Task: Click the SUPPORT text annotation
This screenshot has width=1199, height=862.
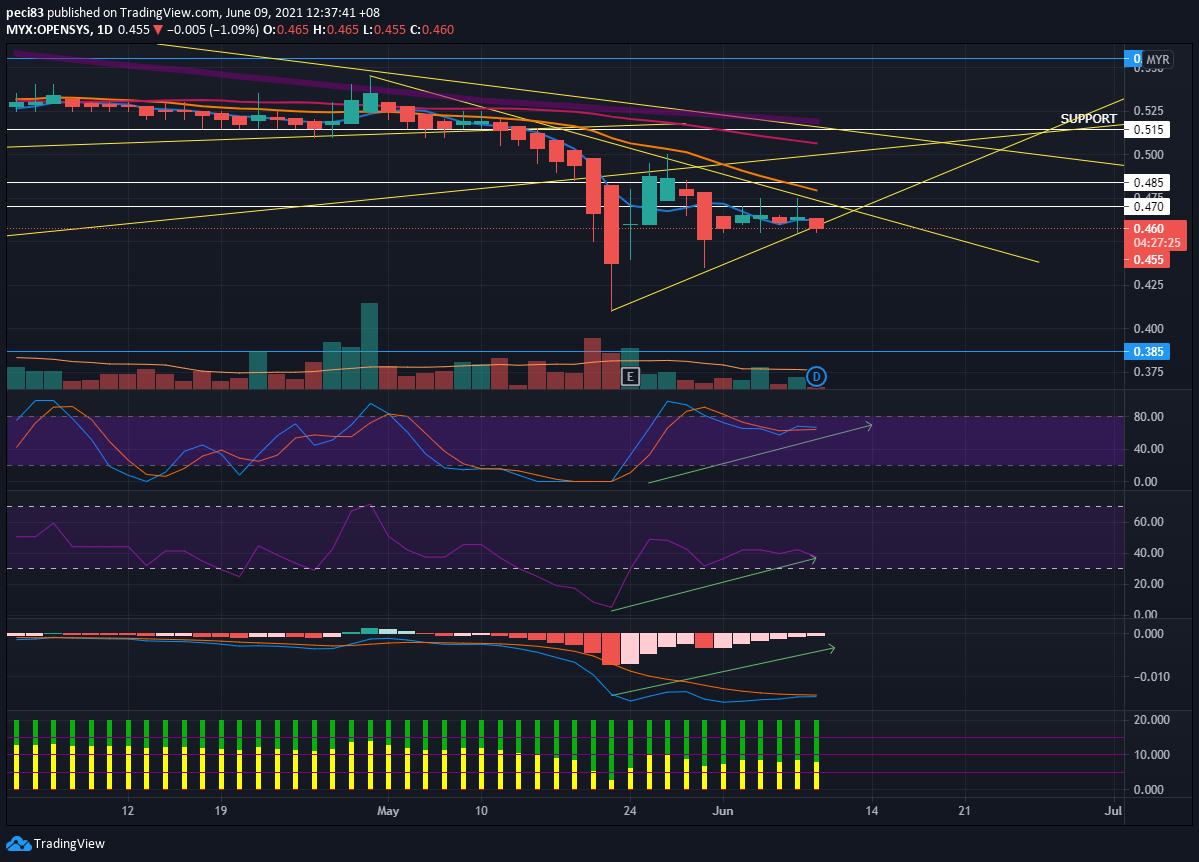Action: [1088, 119]
